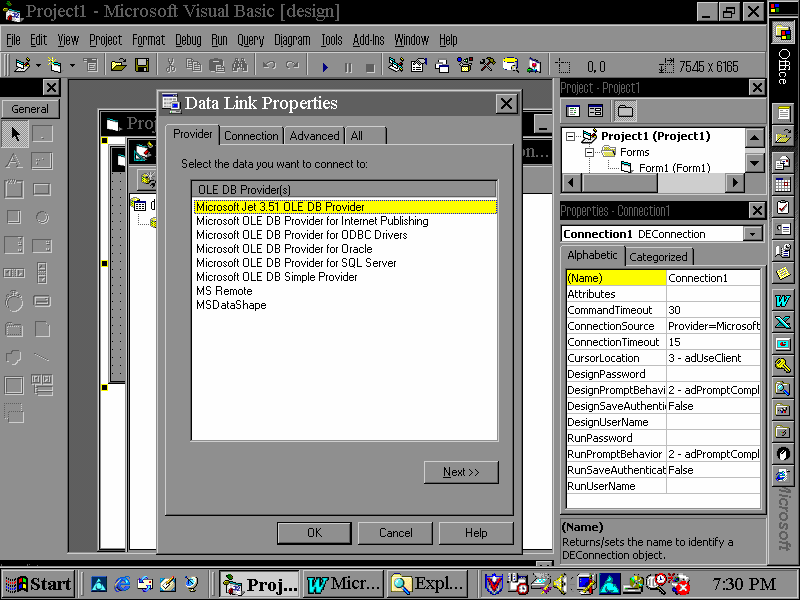
Task: Open the Windows Start button
Action: tap(39, 584)
